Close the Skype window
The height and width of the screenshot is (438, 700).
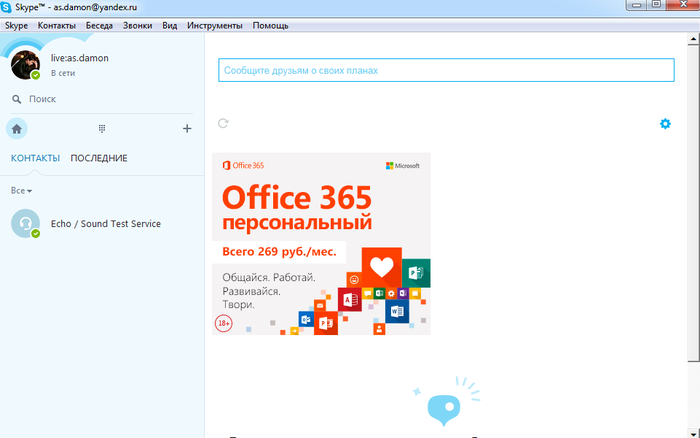coord(683,4)
